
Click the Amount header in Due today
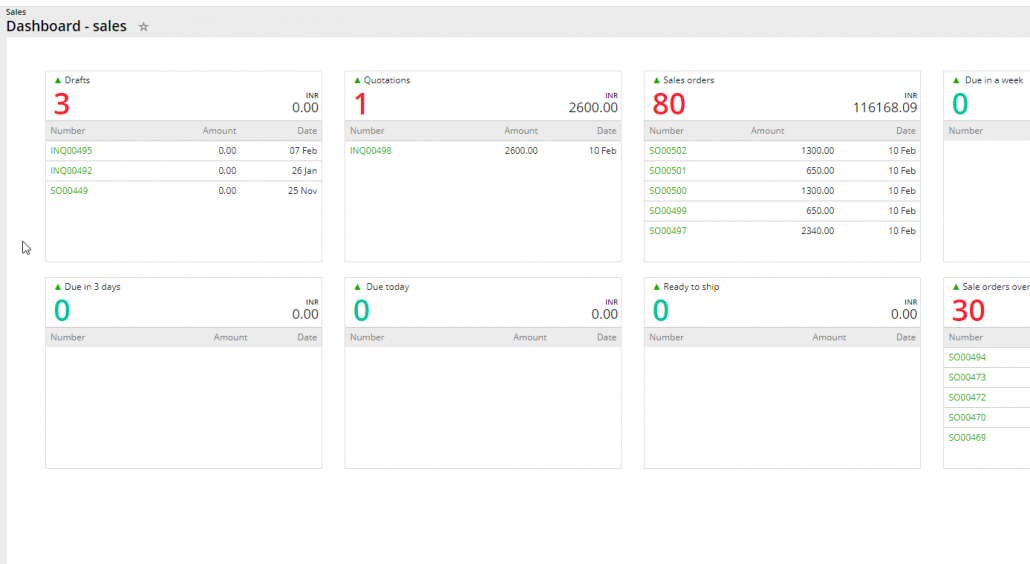(x=529, y=337)
